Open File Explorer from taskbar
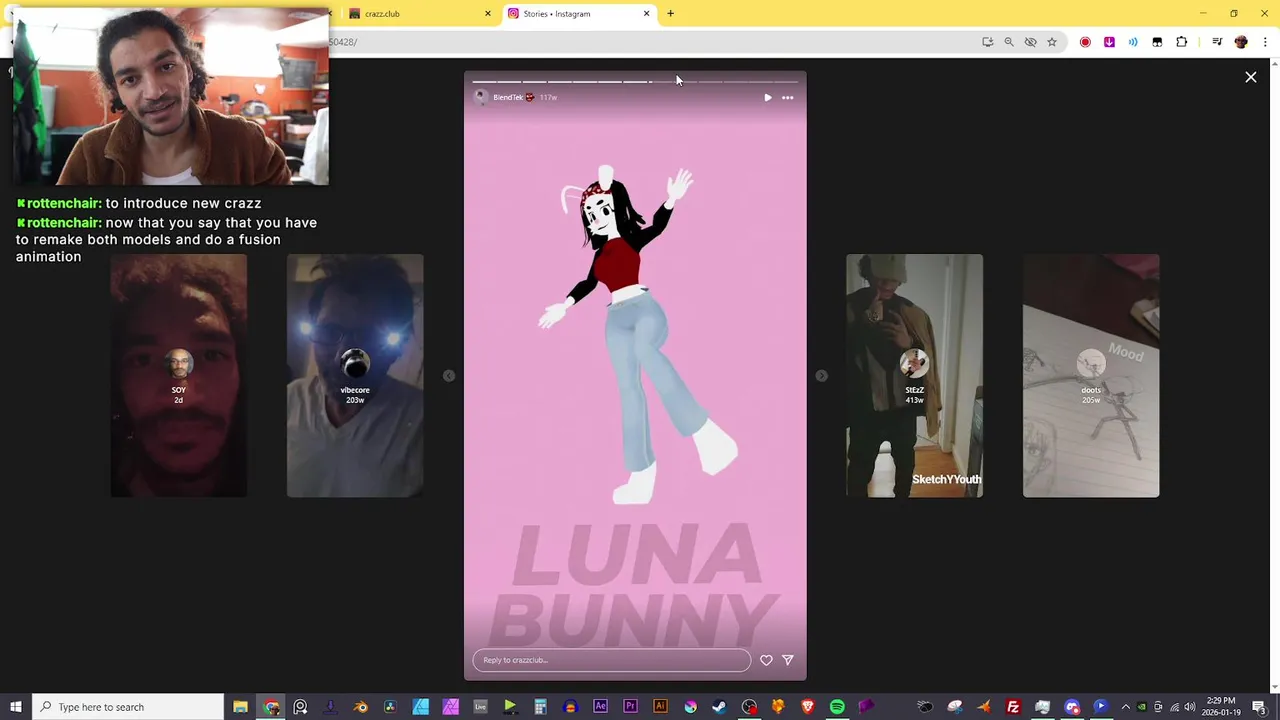The height and width of the screenshot is (720, 1280). [x=240, y=707]
